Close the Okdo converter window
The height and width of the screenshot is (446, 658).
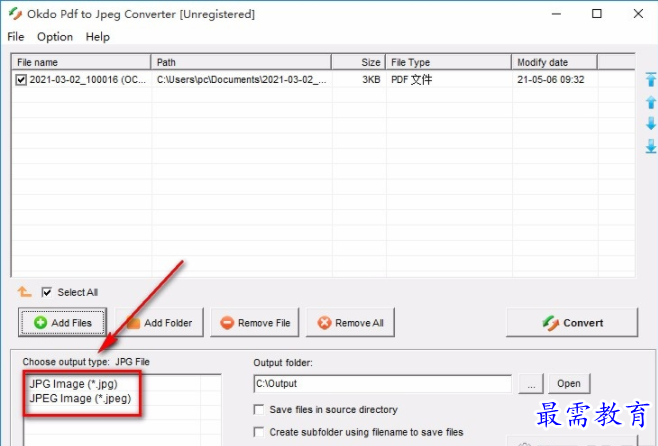638,14
